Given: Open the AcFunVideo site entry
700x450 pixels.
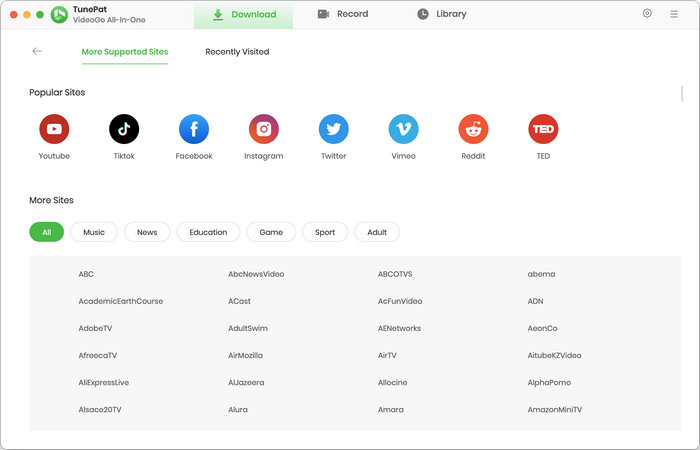Looking at the screenshot, I should (400, 301).
